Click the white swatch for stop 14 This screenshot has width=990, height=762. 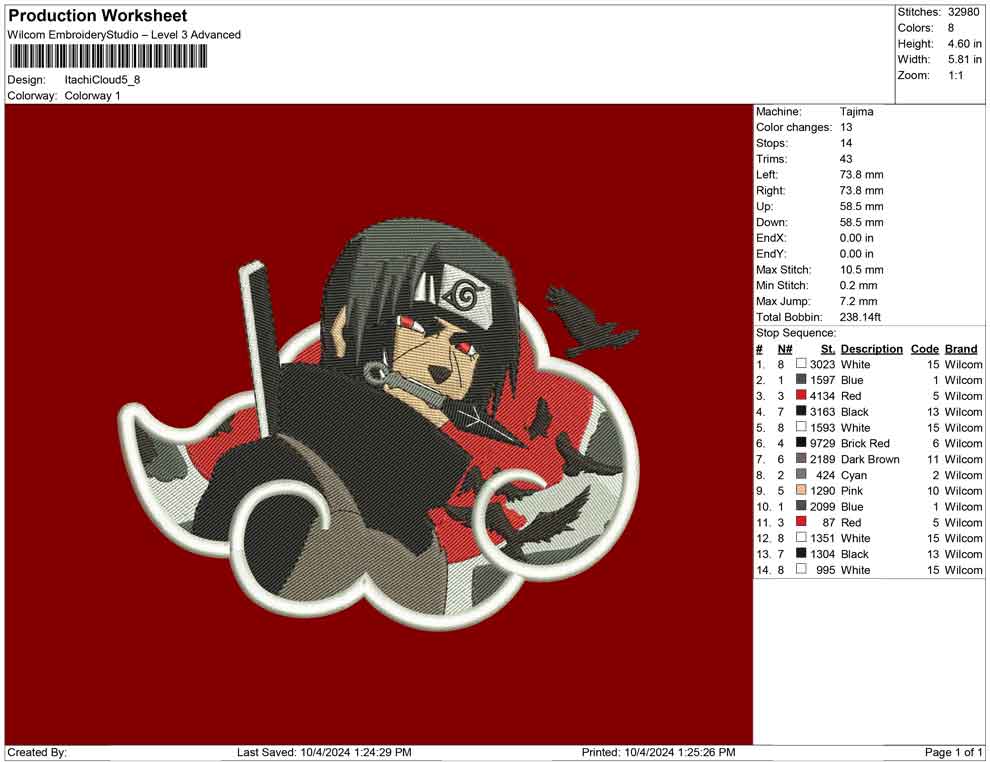(x=801, y=569)
